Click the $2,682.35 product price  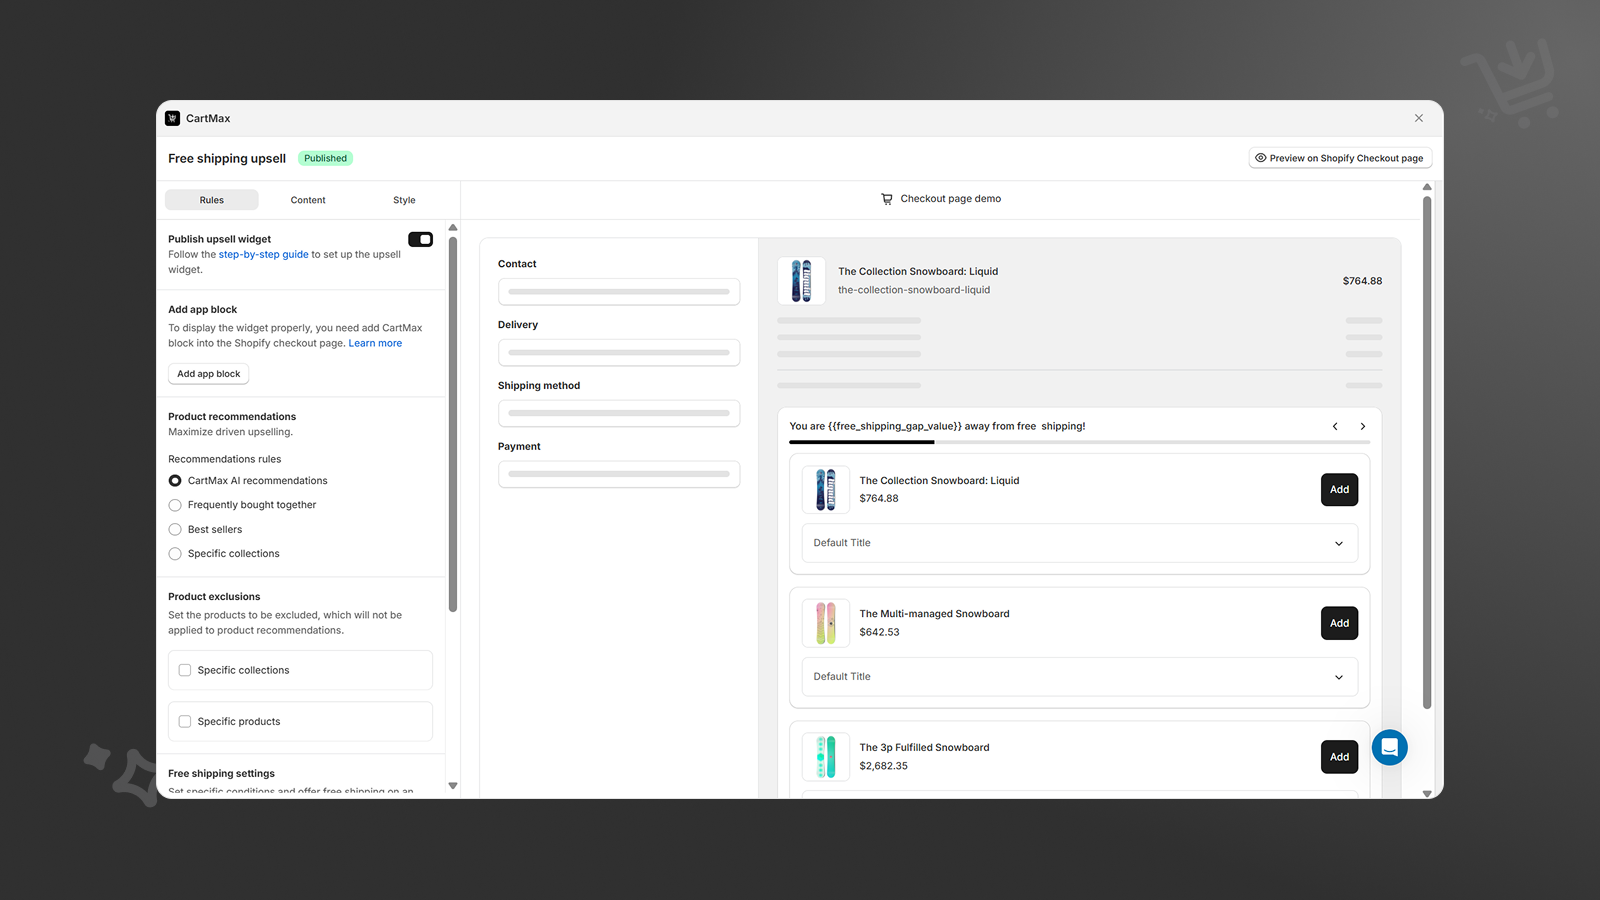coord(884,766)
